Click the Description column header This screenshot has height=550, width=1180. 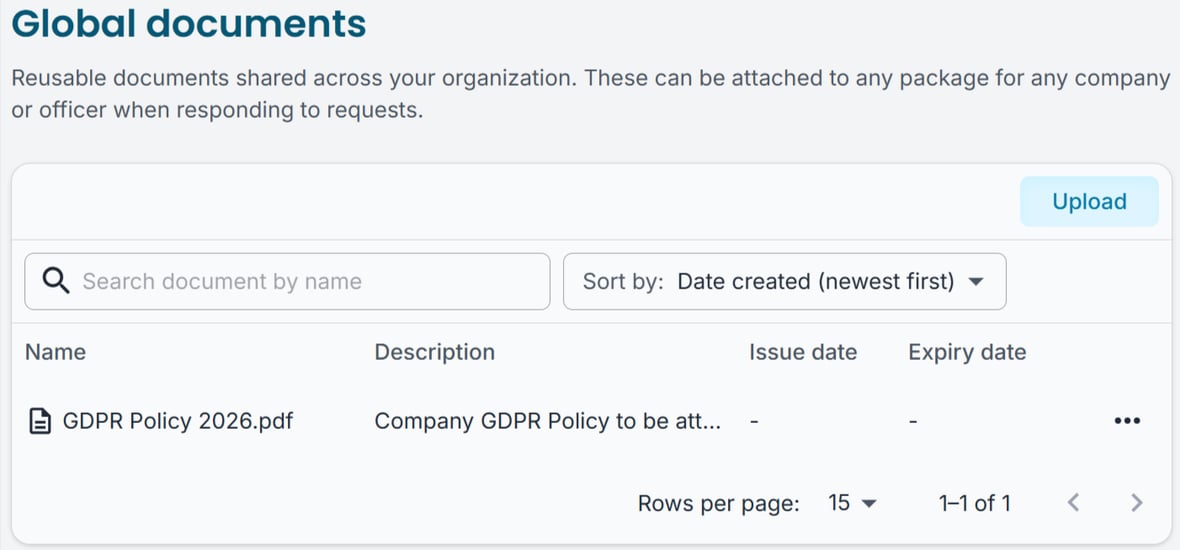pyautogui.click(x=435, y=352)
